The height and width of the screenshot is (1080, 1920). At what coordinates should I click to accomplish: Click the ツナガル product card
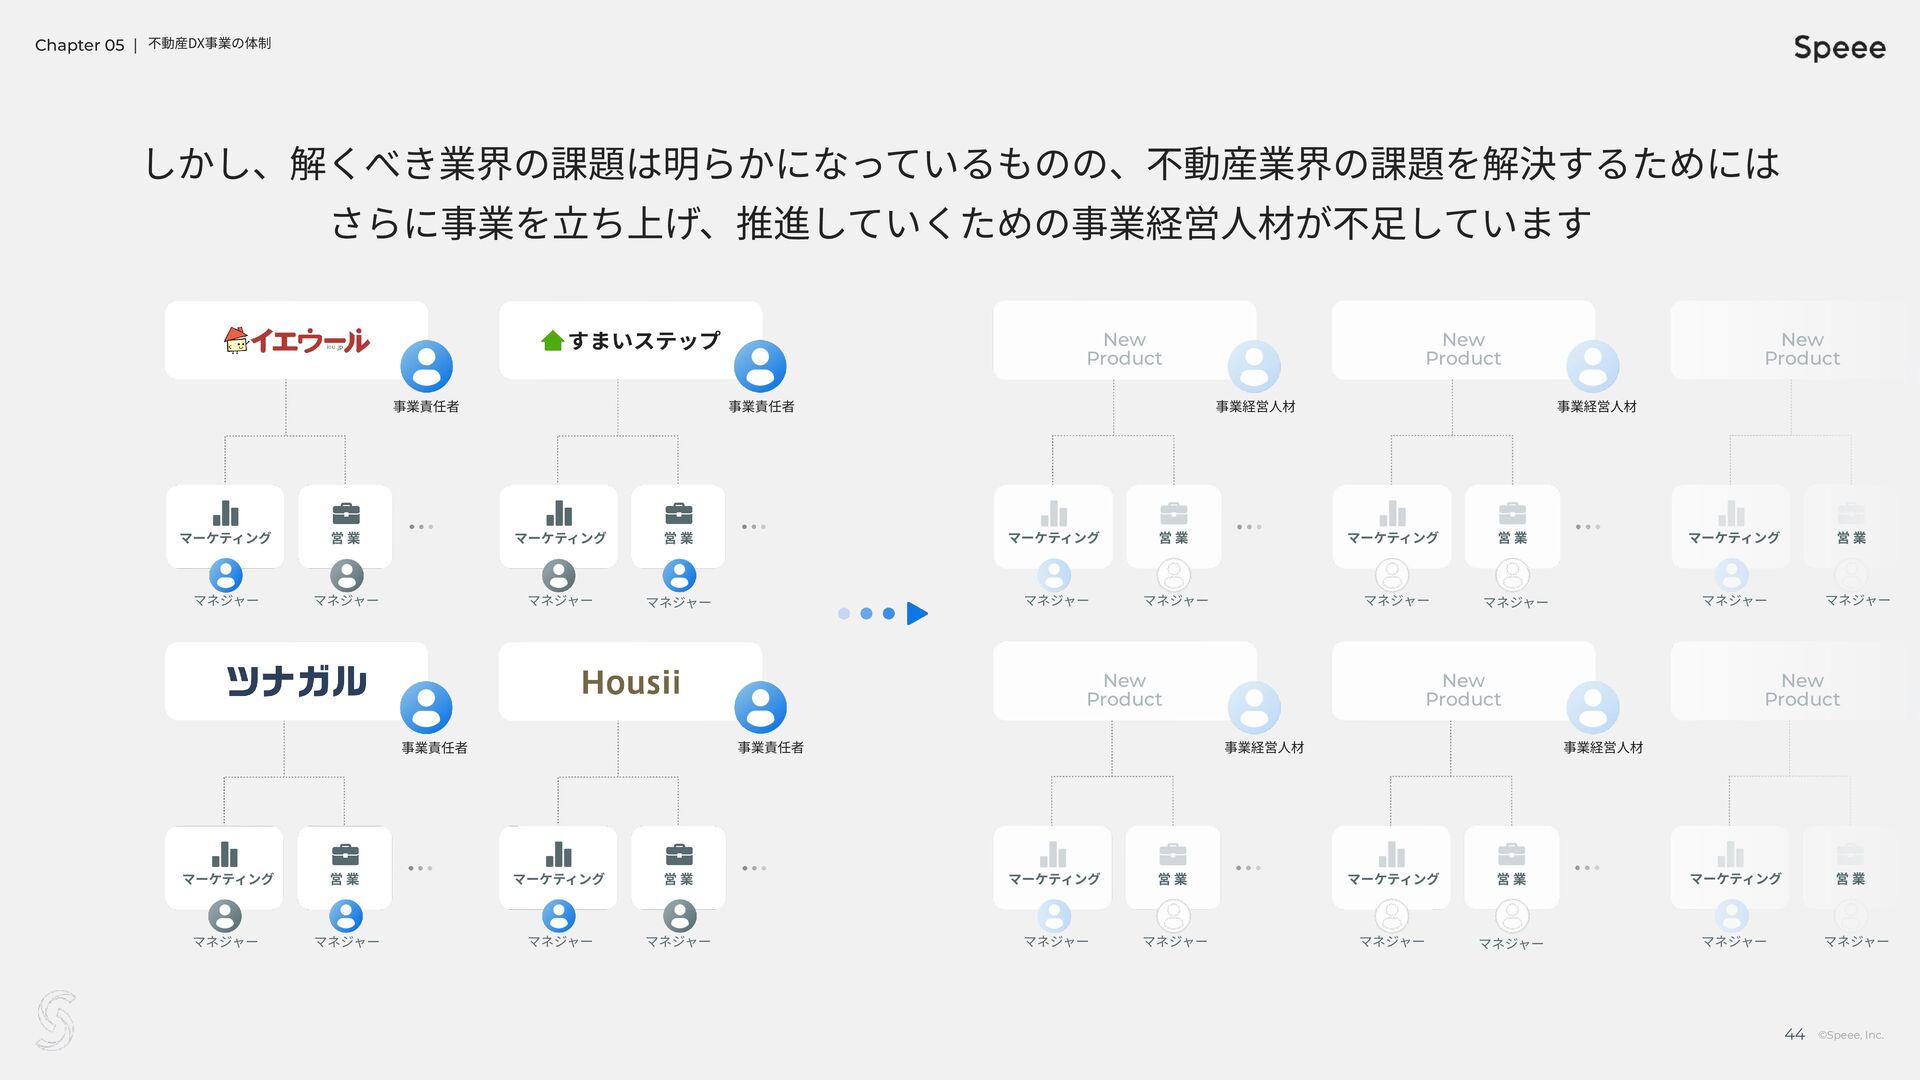(x=296, y=682)
